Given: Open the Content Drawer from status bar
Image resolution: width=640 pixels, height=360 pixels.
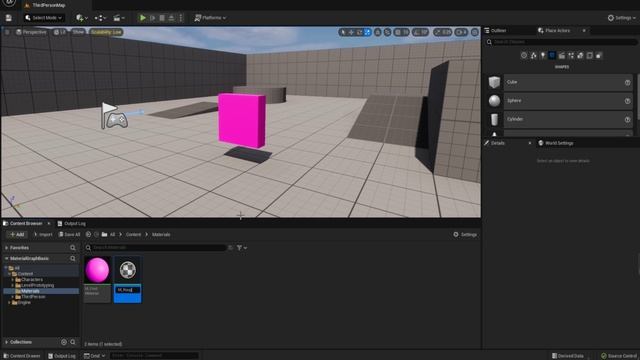Looking at the screenshot, I should point(22,356).
